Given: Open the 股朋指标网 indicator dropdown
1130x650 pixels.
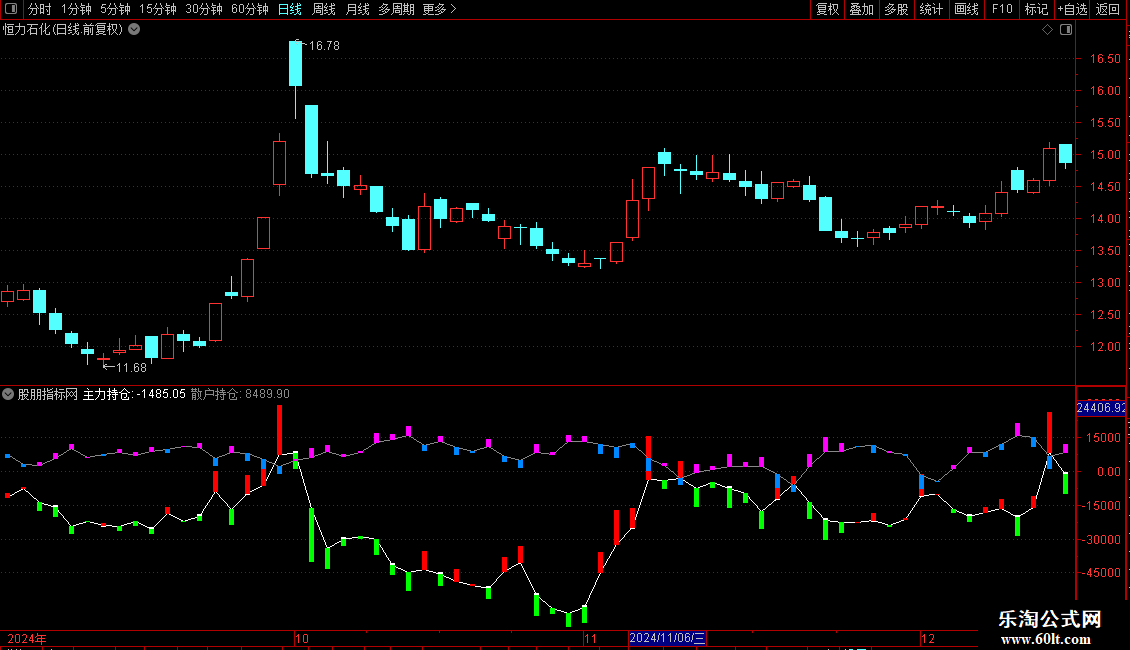Looking at the screenshot, I should (x=8, y=394).
